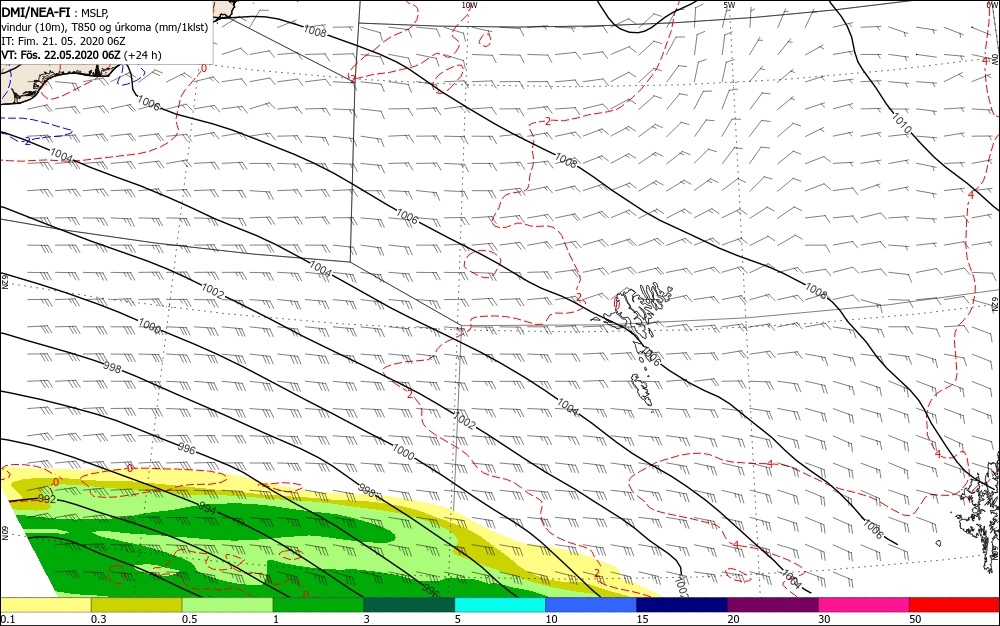
Task: Click the yellow 0.1–0.3 precipitation legend swatch
Action: pos(45,605)
